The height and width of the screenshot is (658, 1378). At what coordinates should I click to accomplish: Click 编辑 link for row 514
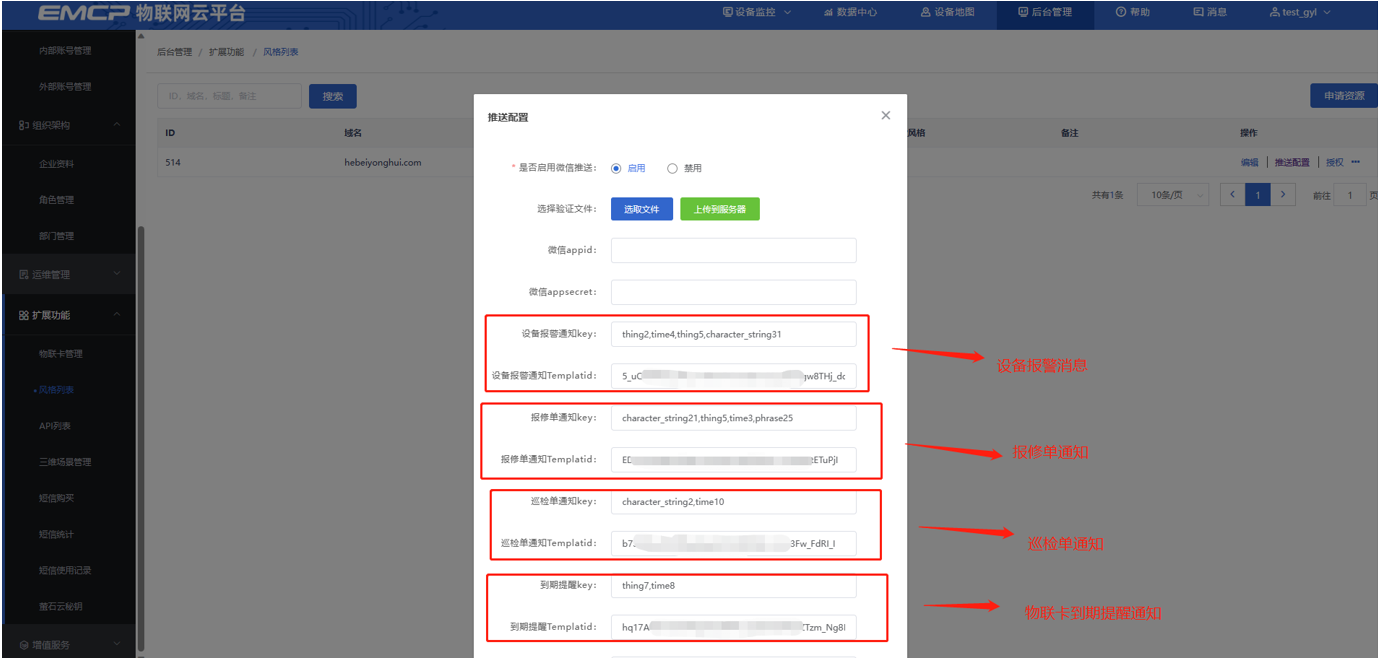(1249, 162)
